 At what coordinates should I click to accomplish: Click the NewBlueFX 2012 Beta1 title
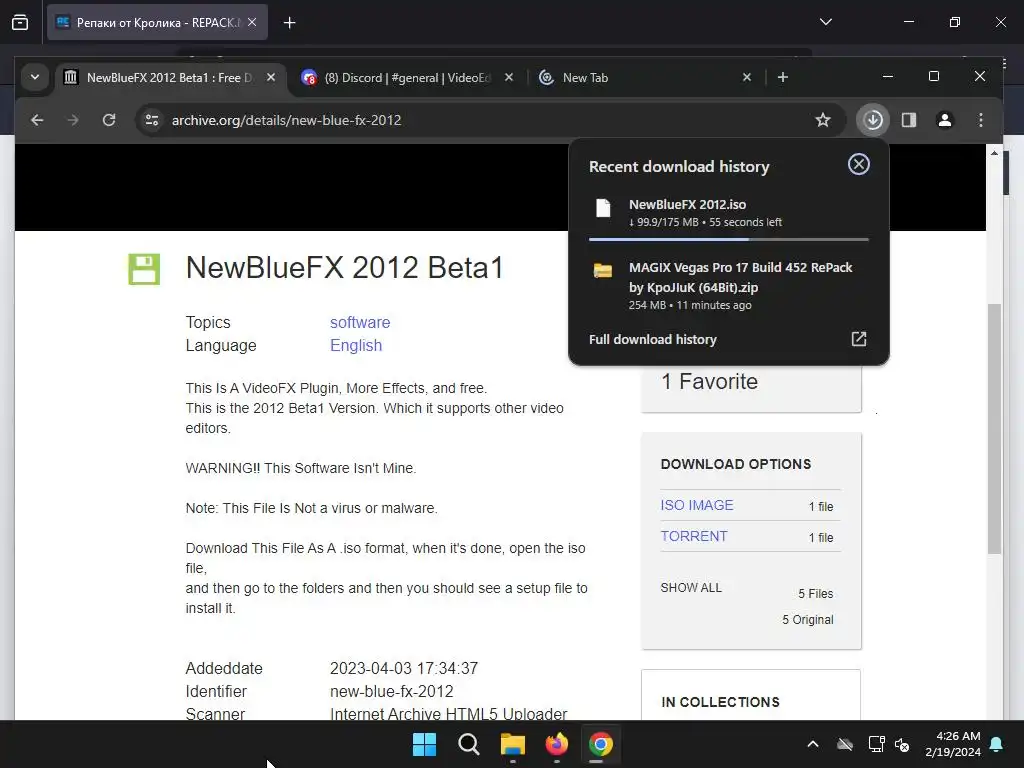coord(344,268)
